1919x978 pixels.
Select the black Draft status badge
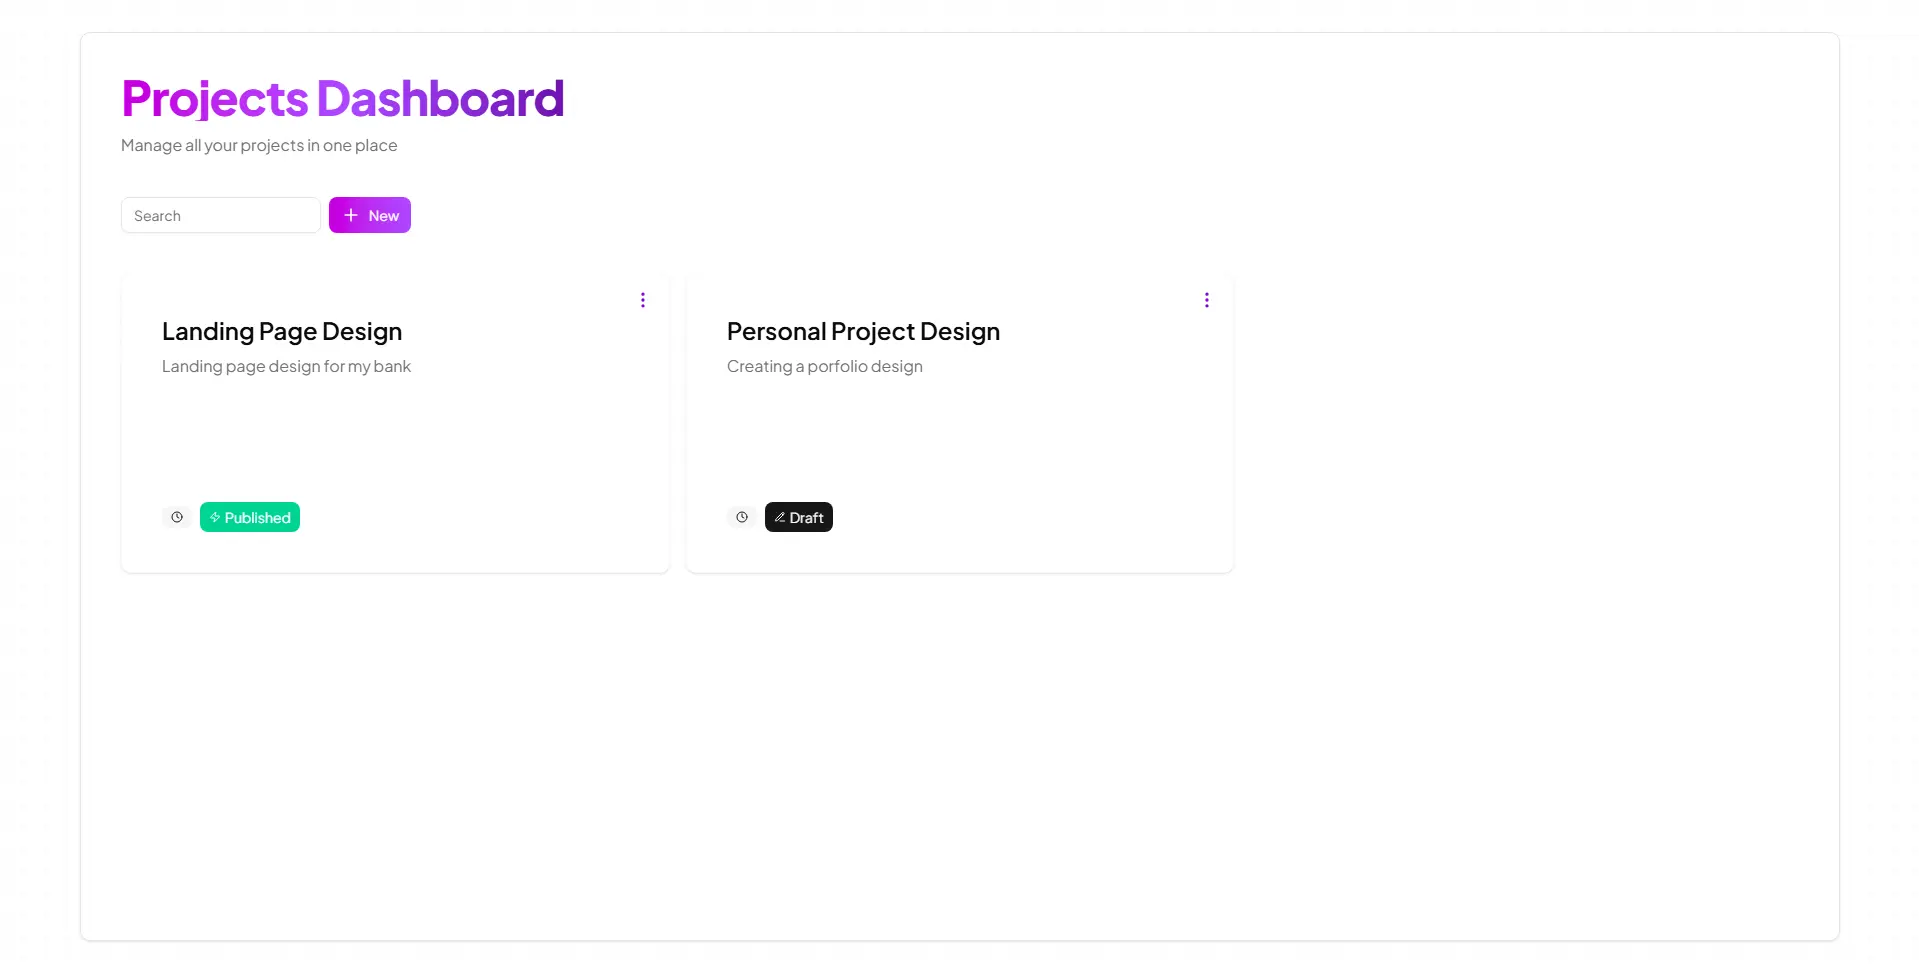pyautogui.click(x=799, y=517)
